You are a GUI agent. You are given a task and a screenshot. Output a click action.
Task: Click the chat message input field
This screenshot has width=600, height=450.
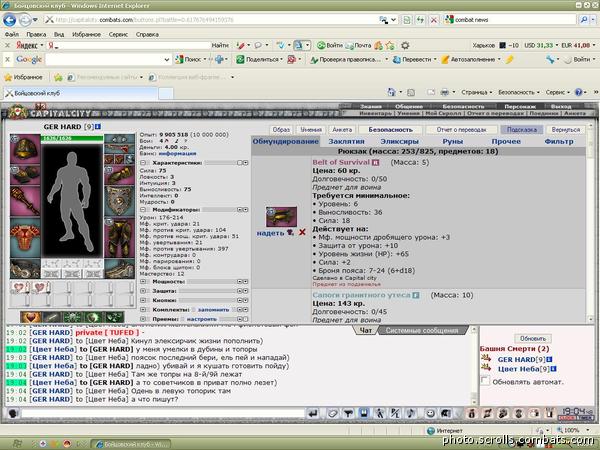point(163,413)
